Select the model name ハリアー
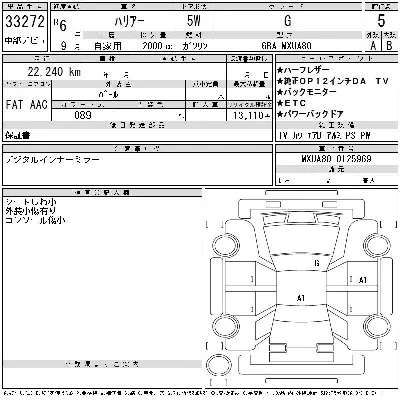The width and height of the screenshot is (400, 400). pos(130,22)
